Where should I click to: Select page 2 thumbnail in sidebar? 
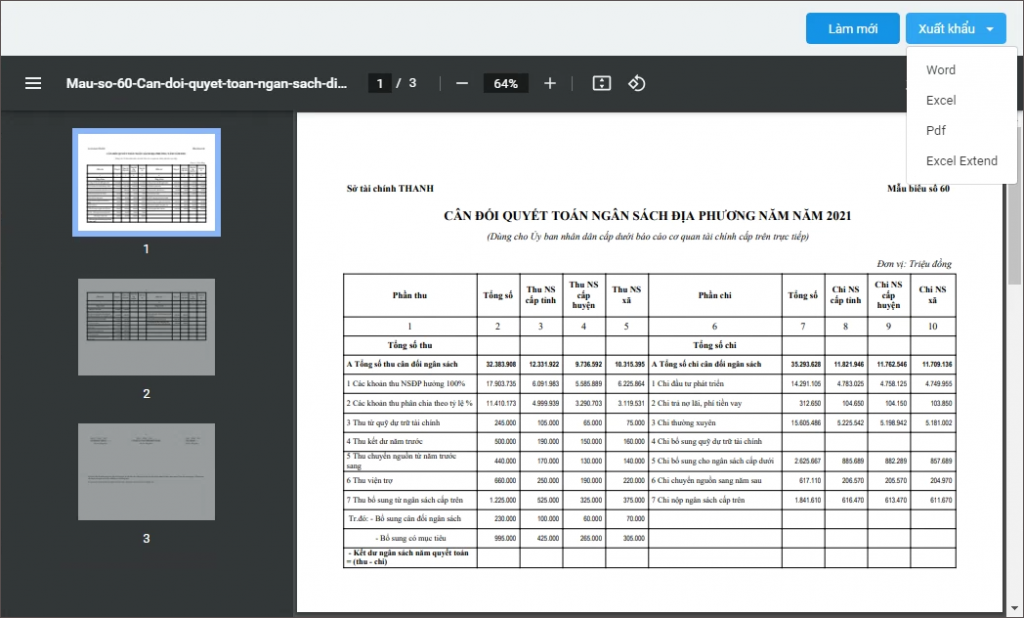coord(146,326)
